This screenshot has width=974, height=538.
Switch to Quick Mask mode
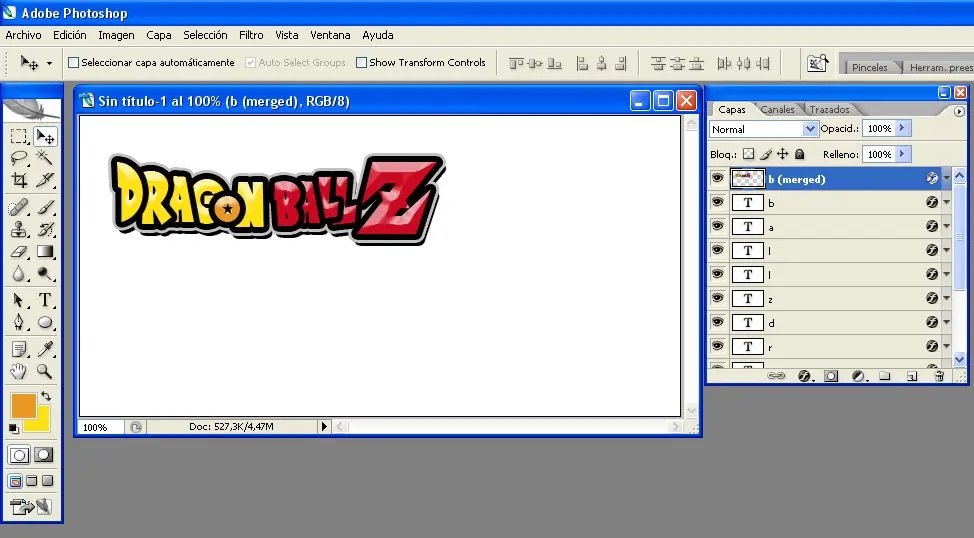43,455
